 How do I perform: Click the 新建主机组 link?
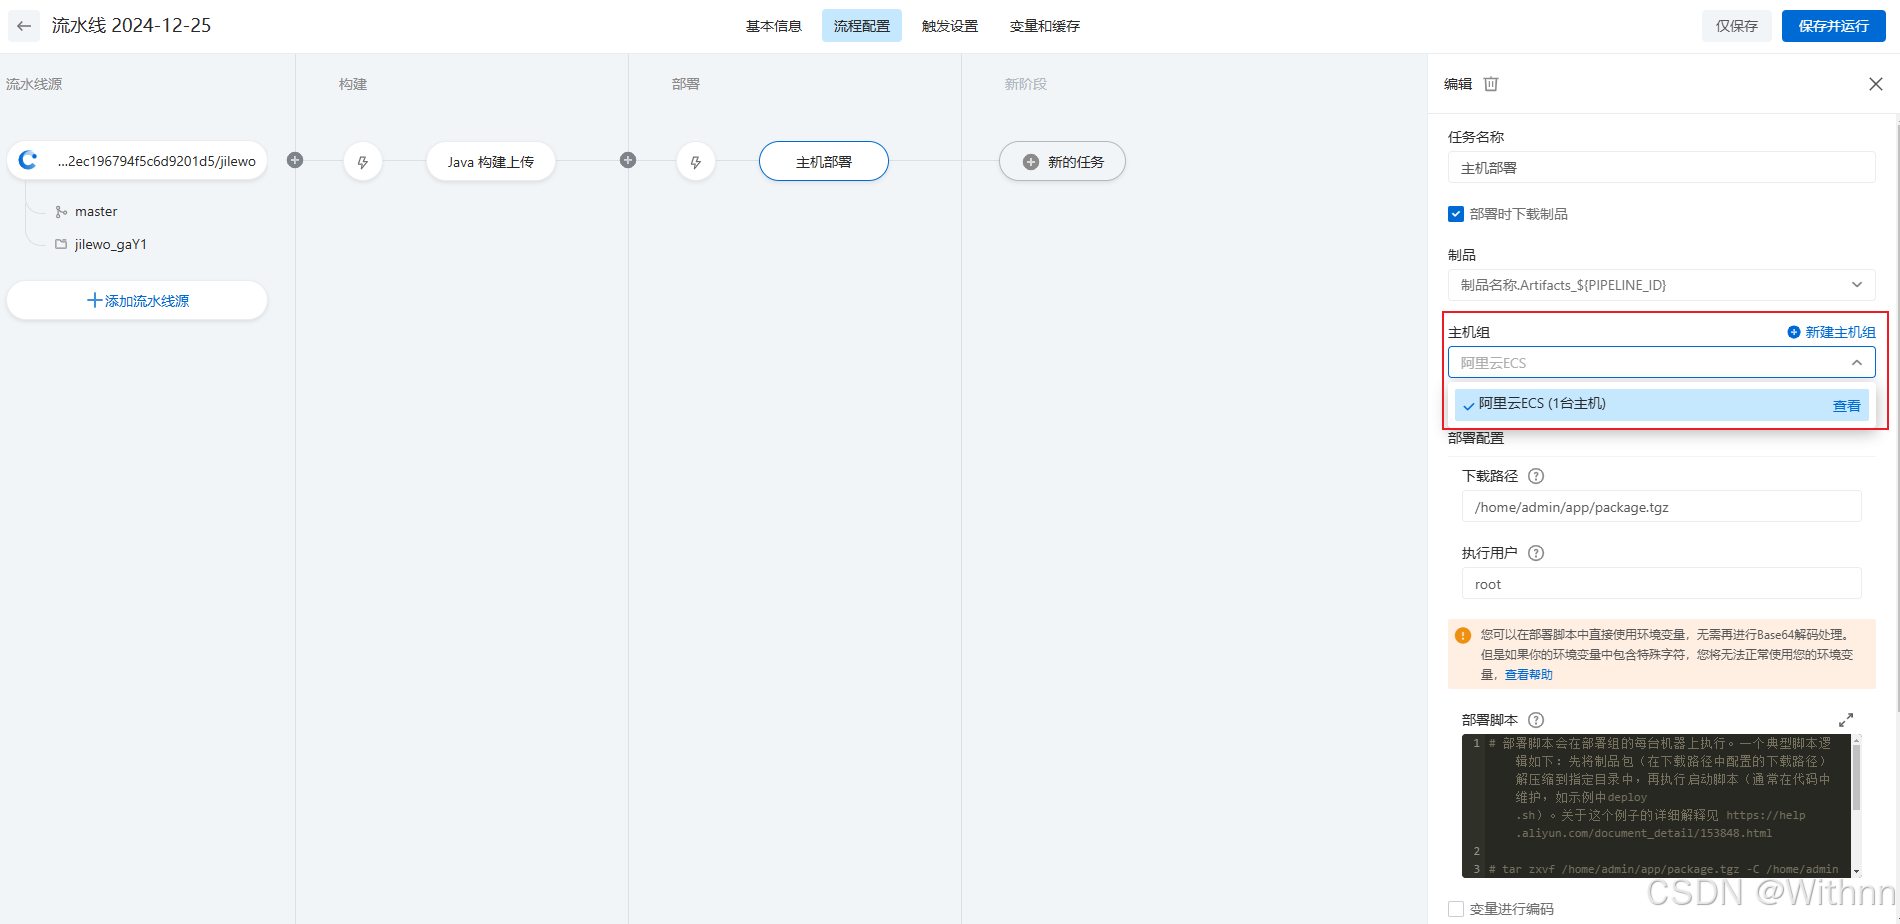[1840, 332]
